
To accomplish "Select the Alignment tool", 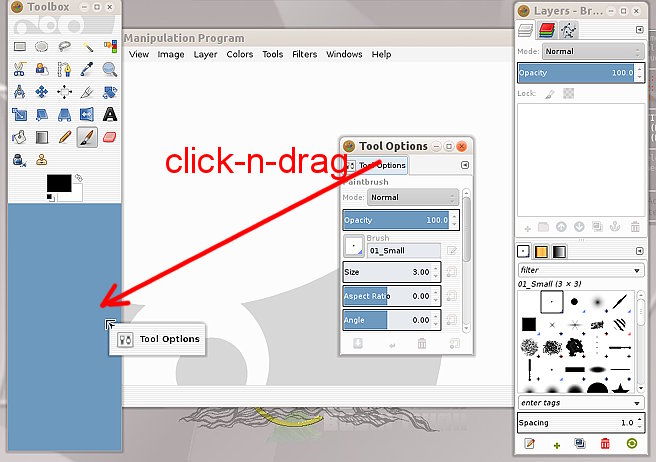I will [64, 92].
